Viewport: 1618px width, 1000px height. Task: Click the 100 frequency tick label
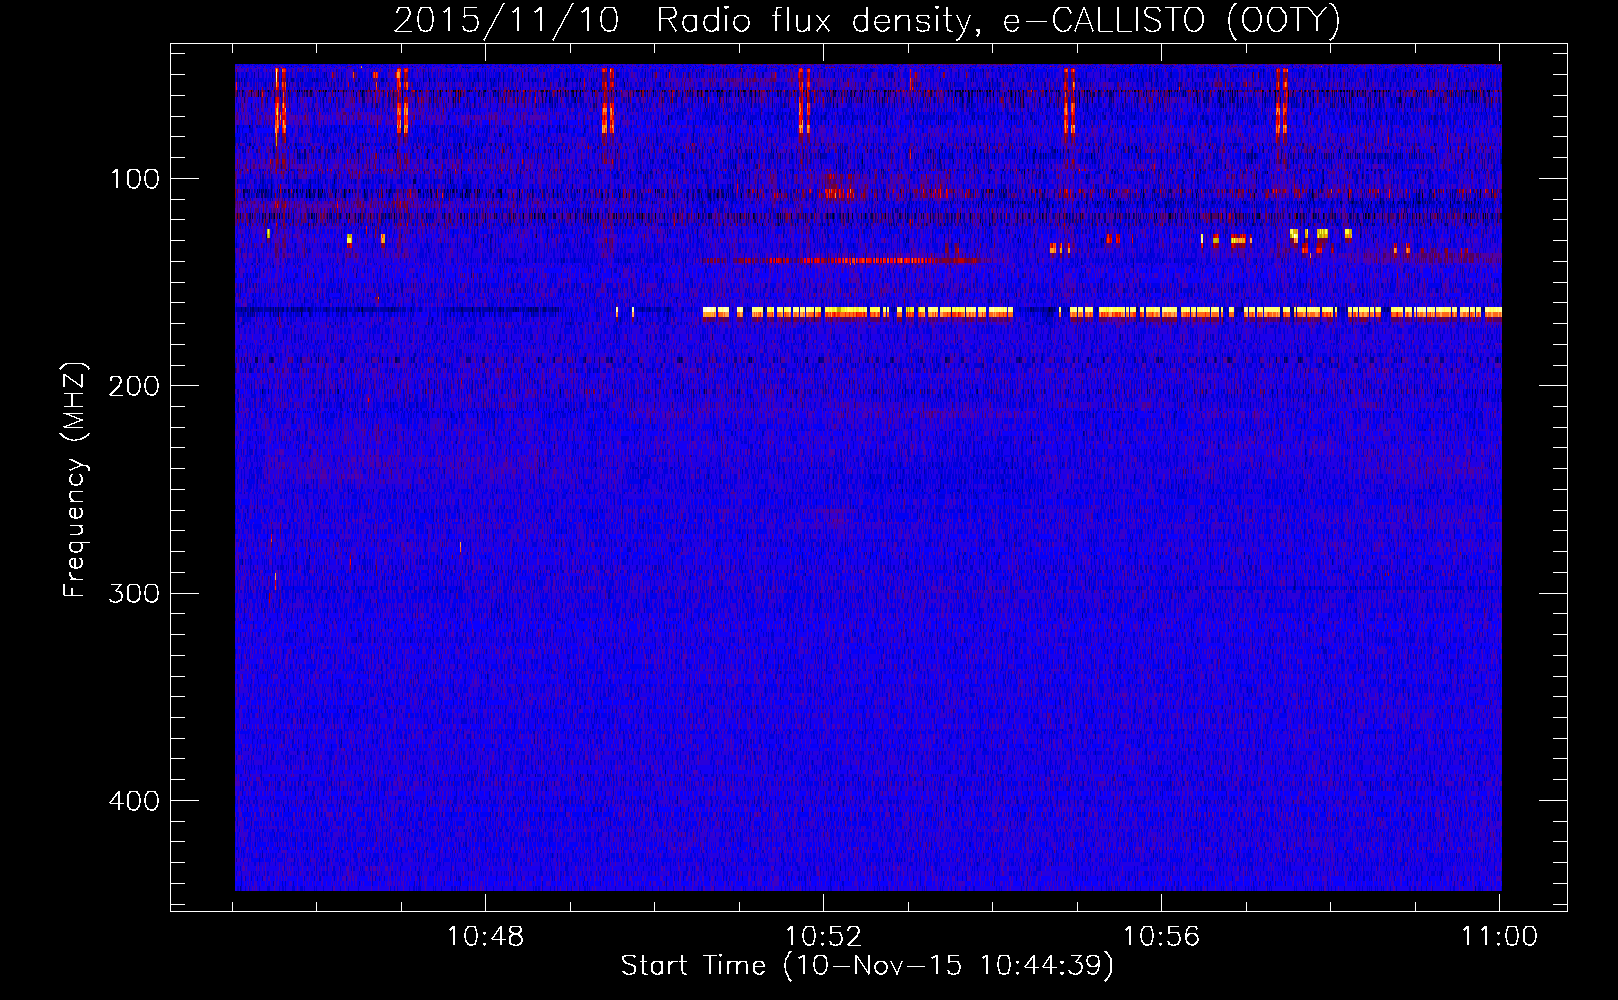(135, 179)
